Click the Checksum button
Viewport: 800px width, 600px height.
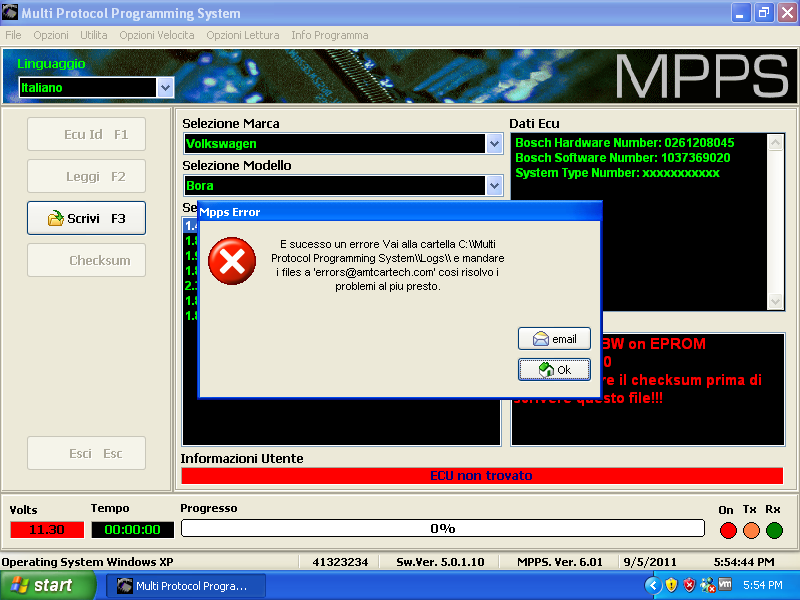86,260
